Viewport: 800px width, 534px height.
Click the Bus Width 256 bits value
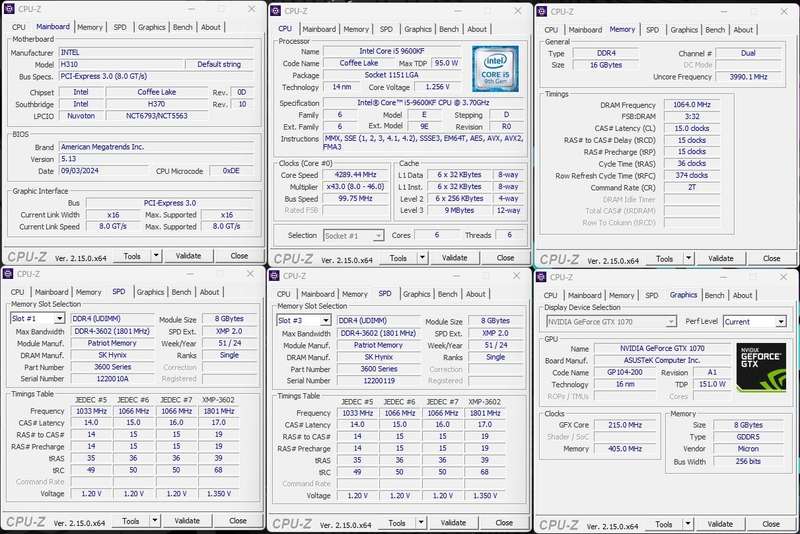(748, 461)
